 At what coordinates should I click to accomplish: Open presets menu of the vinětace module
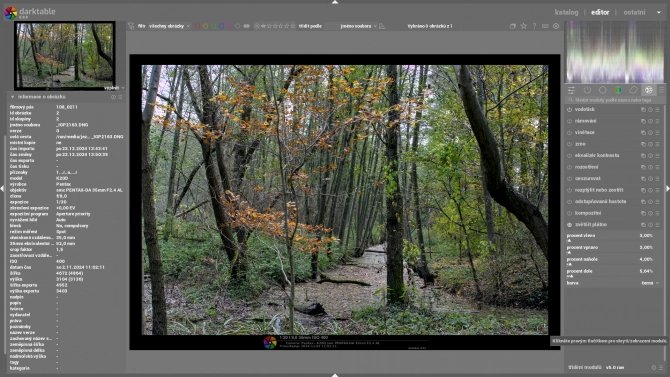pyautogui.click(x=658, y=133)
